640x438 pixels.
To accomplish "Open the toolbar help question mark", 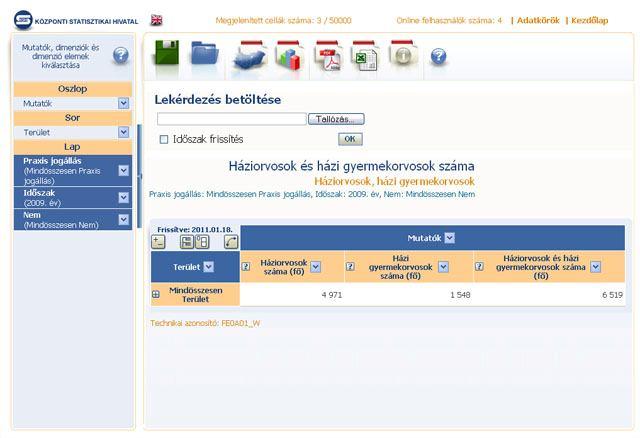I will [x=438, y=56].
